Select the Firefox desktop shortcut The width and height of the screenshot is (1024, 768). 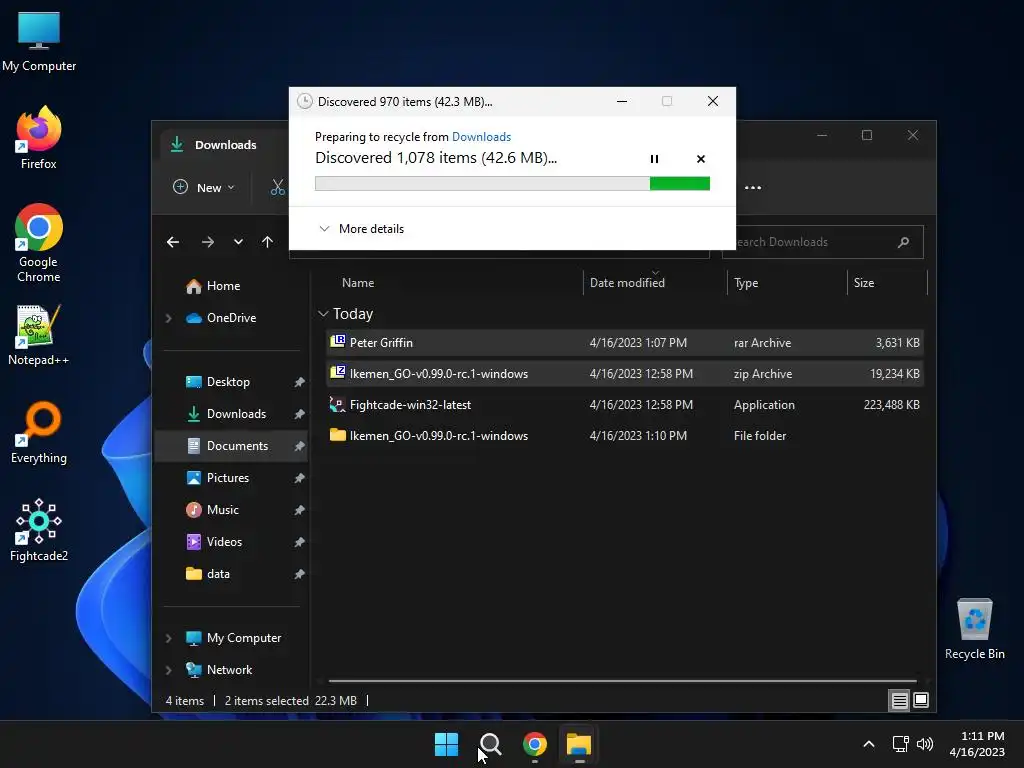pos(39,138)
